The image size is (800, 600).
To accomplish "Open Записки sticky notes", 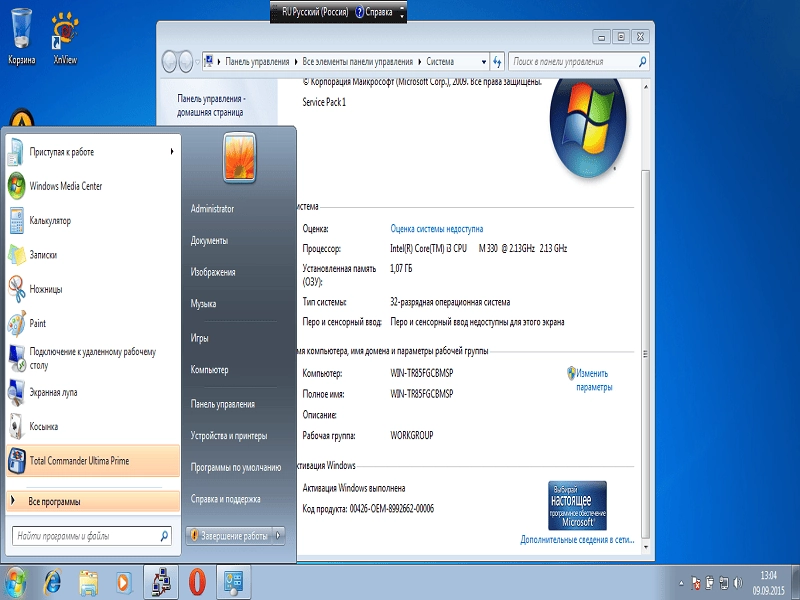I will [x=93, y=255].
